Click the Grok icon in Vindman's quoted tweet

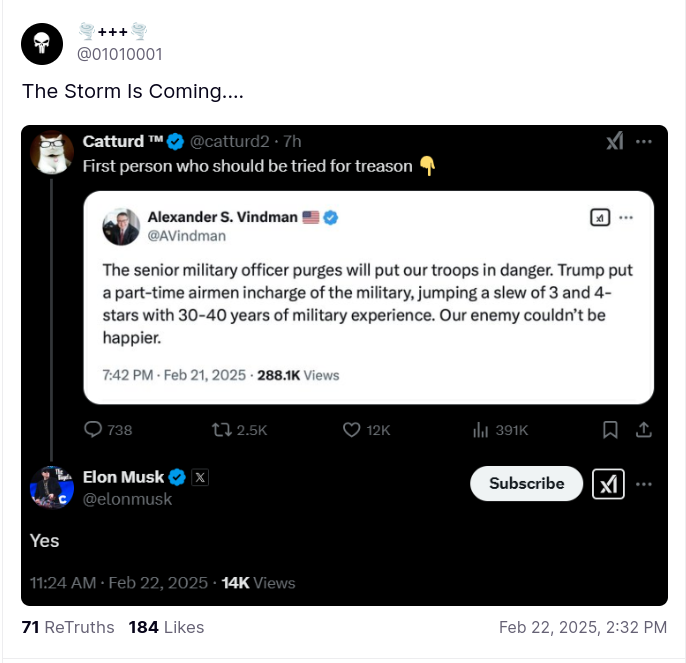tap(599, 217)
